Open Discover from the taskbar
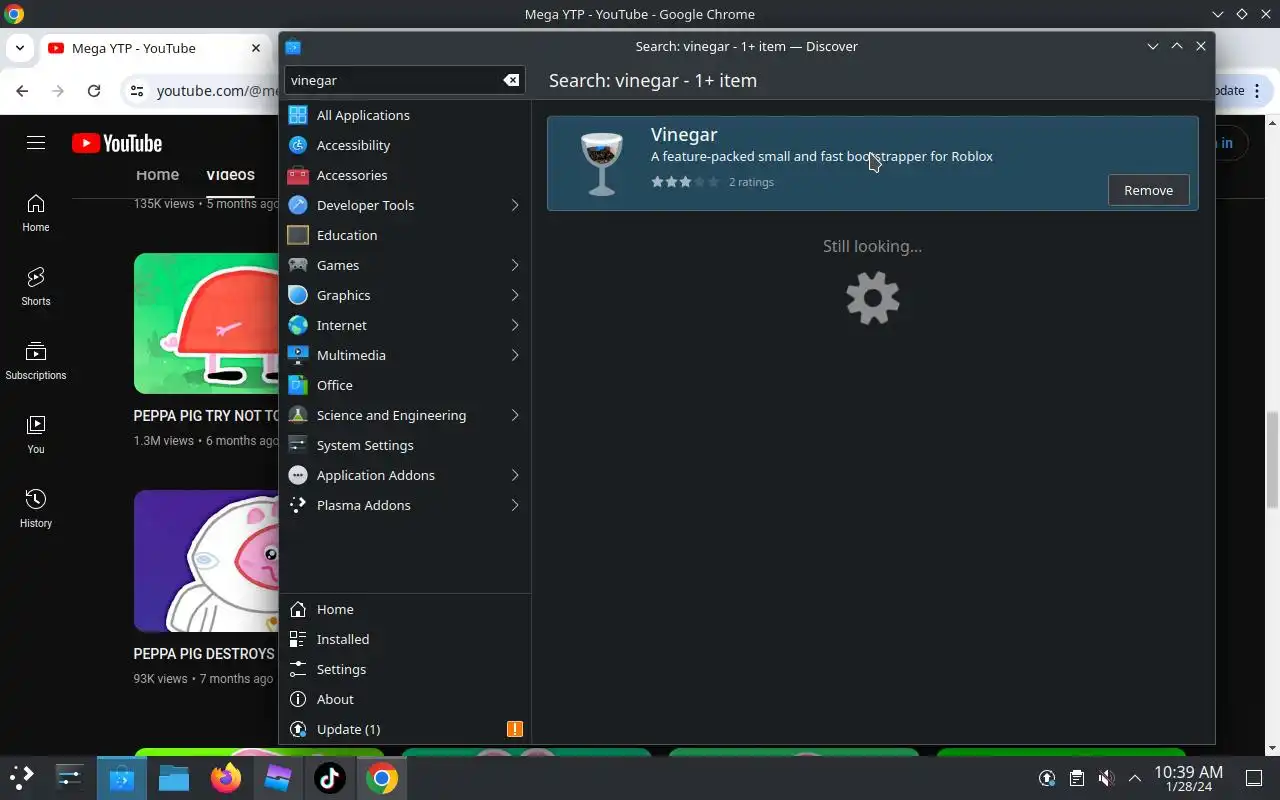Viewport: 1280px width, 800px height. coord(121,778)
